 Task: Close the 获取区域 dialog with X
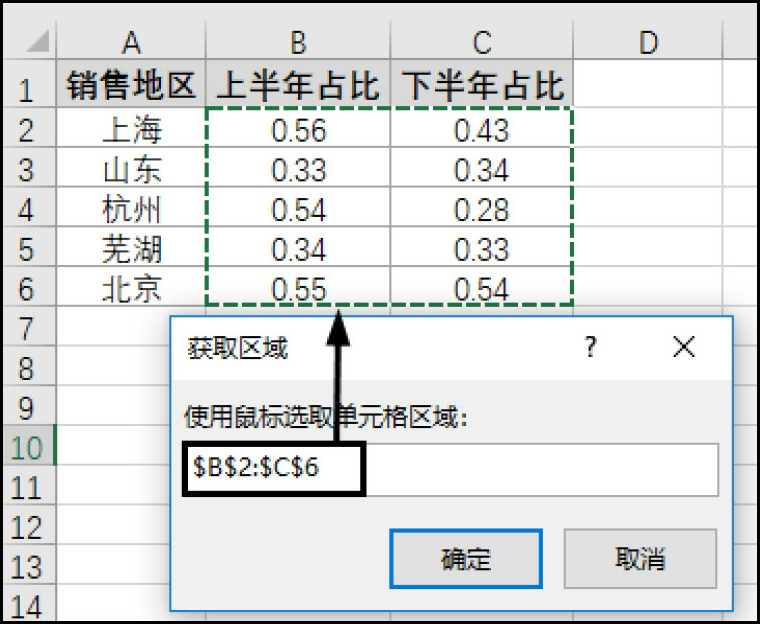pyautogui.click(x=684, y=347)
